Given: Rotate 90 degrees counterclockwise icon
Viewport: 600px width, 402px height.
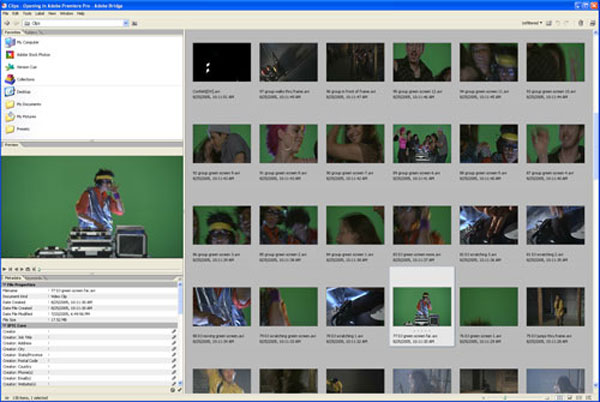Looking at the screenshot, I should [x=558, y=23].
